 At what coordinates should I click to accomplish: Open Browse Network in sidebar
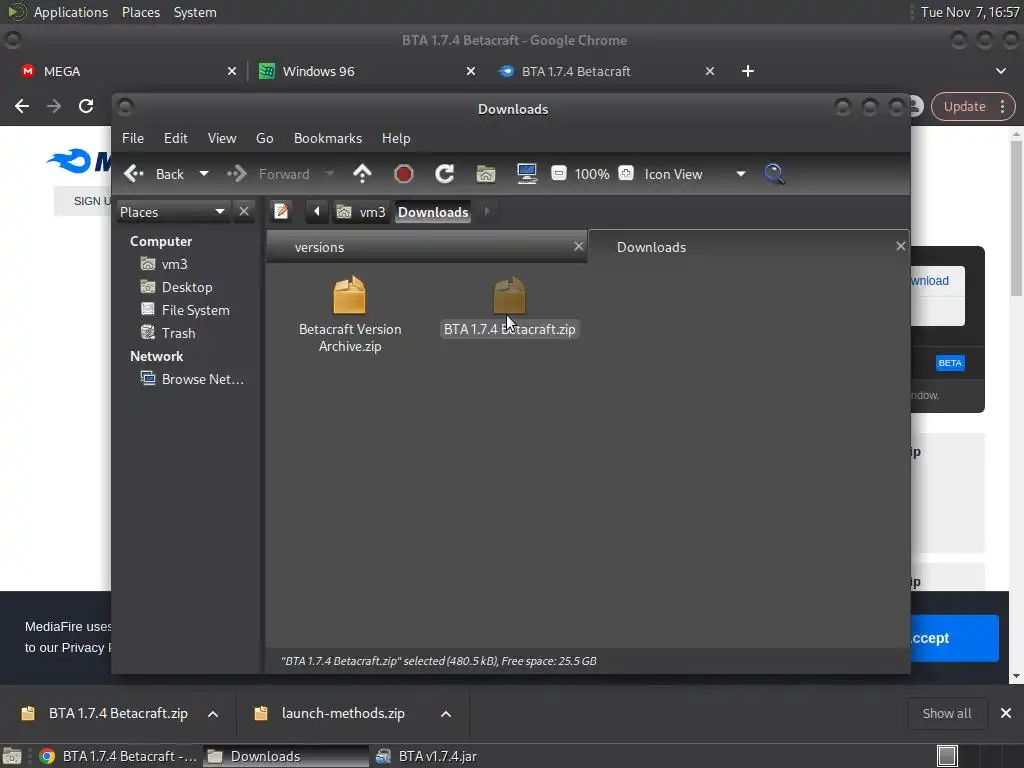coord(202,379)
